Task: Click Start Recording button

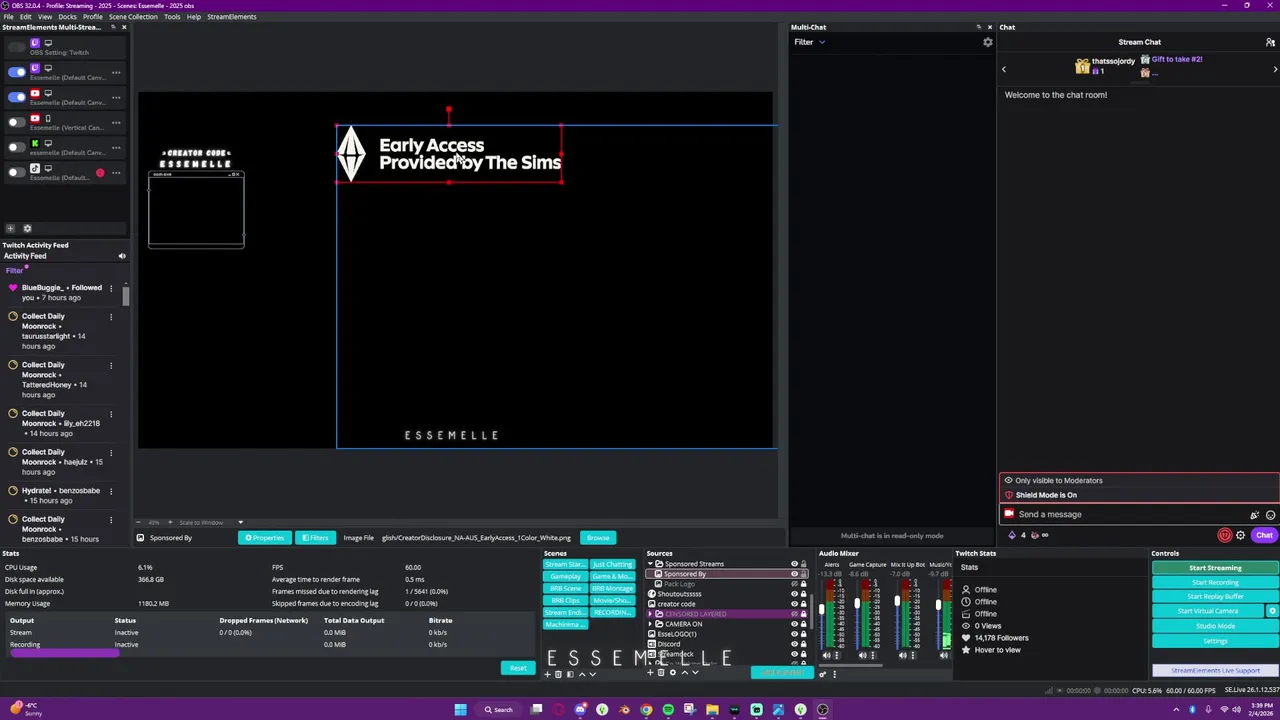Action: (1215, 582)
